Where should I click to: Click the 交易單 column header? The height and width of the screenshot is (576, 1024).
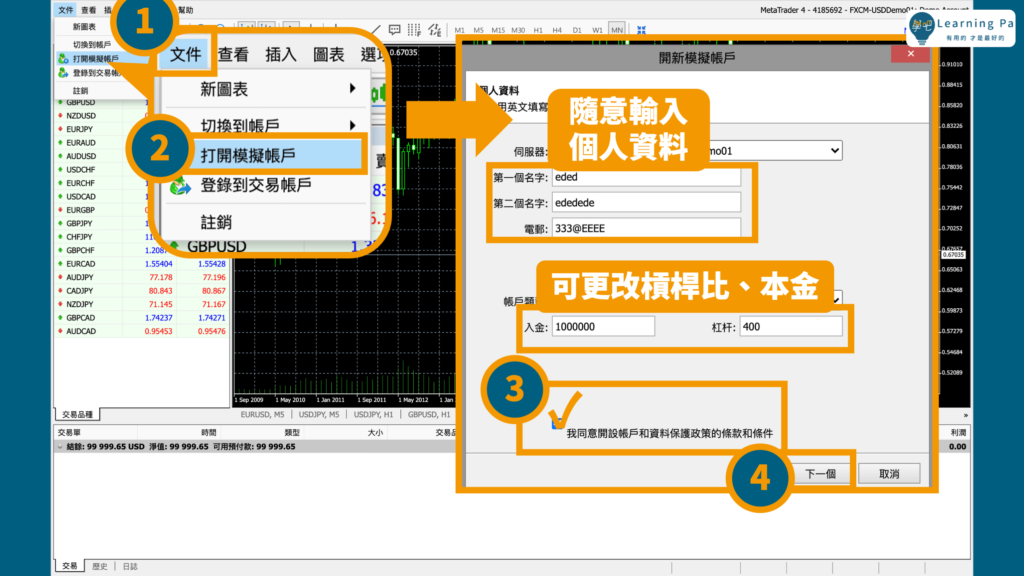pyautogui.click(x=69, y=432)
